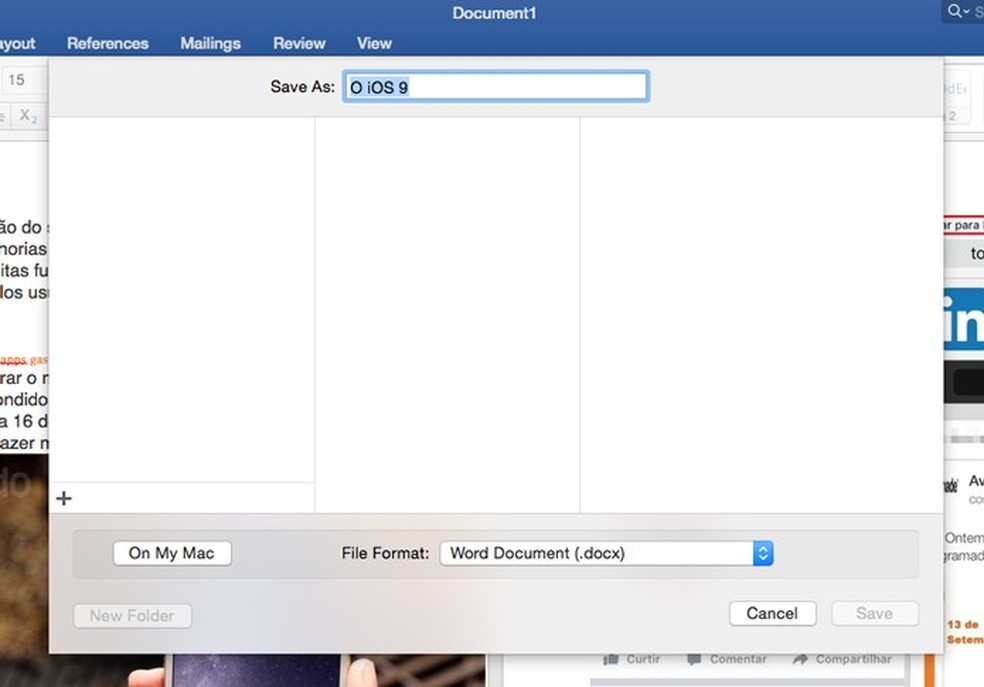Click Compartilhar in the background browser window
The height and width of the screenshot is (687, 984).
[x=842, y=659]
